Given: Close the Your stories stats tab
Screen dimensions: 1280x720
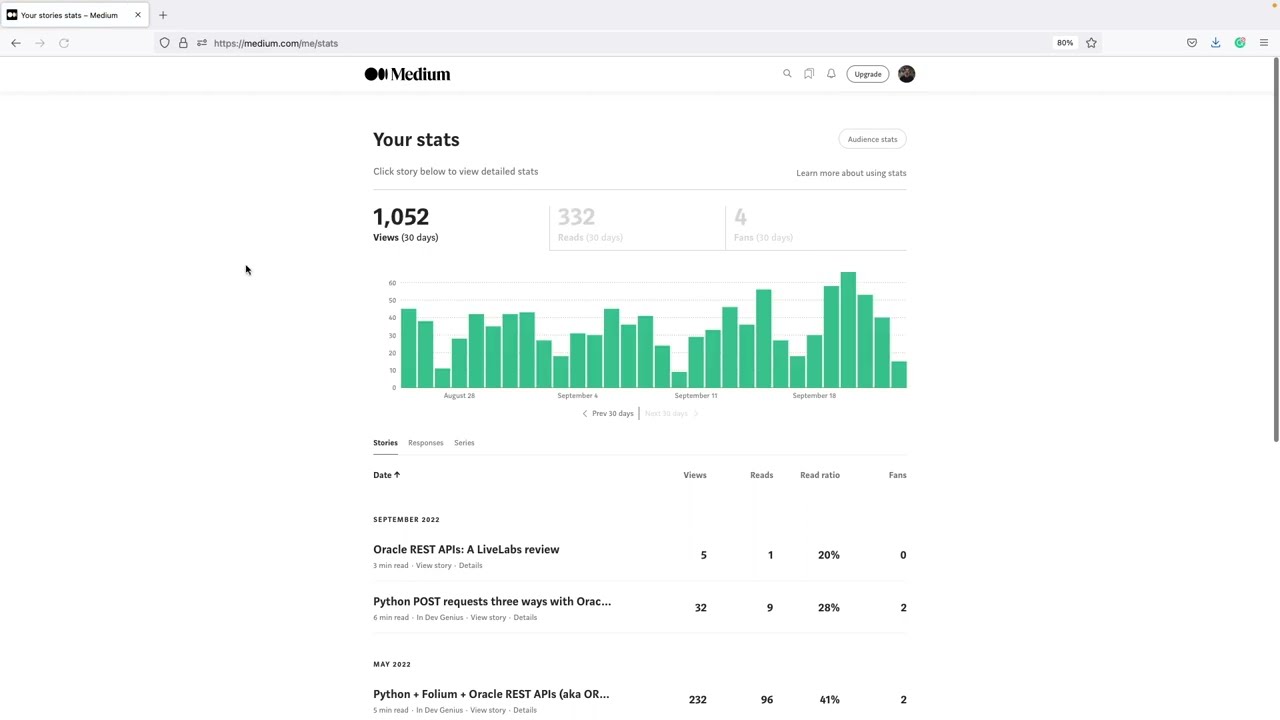Looking at the screenshot, I should pos(138,15).
